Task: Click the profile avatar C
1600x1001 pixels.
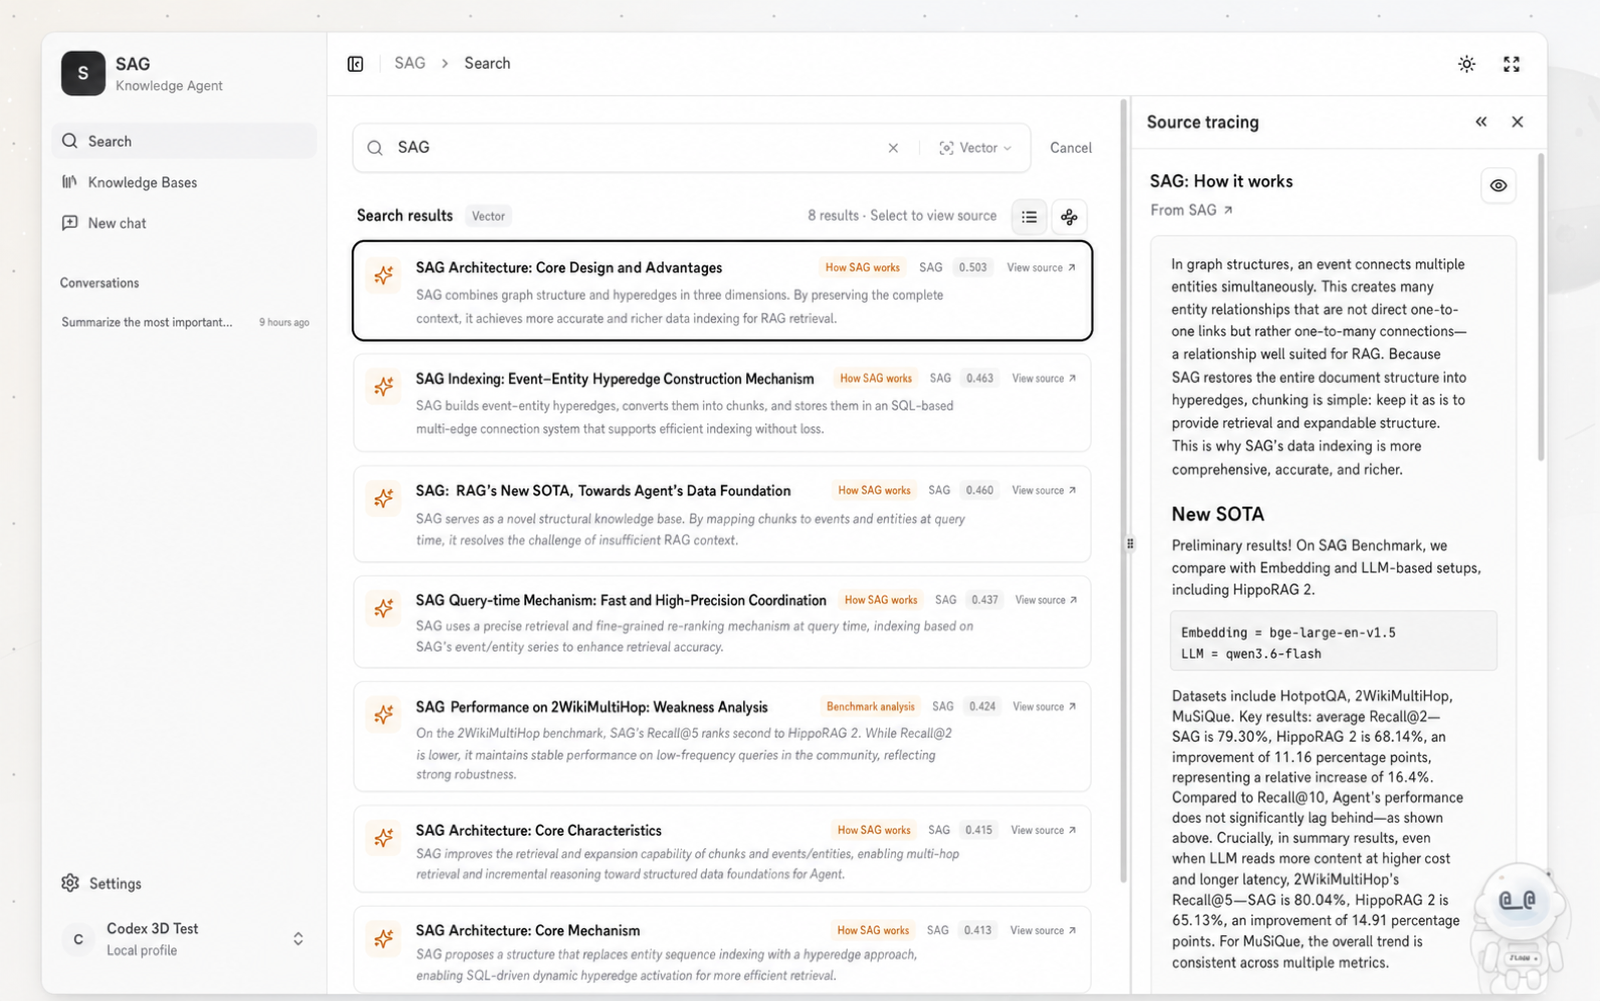Action: point(78,939)
